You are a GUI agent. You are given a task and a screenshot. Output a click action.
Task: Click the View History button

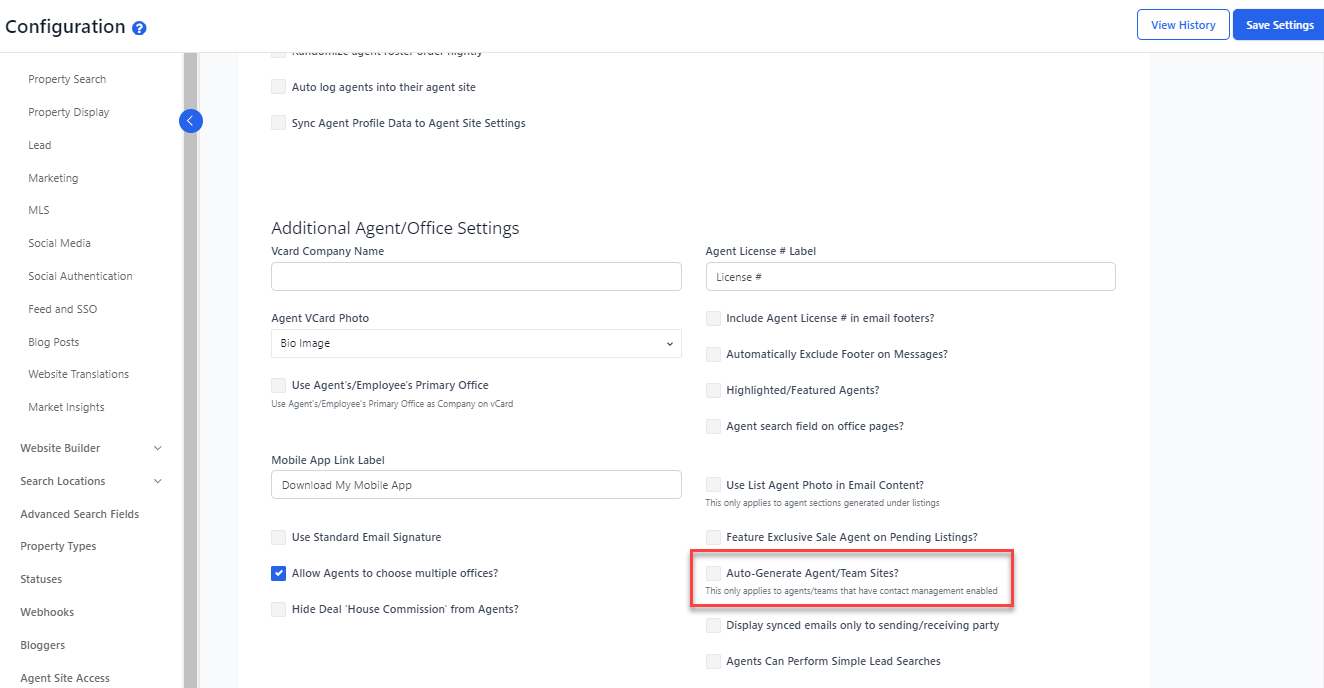(x=1183, y=24)
